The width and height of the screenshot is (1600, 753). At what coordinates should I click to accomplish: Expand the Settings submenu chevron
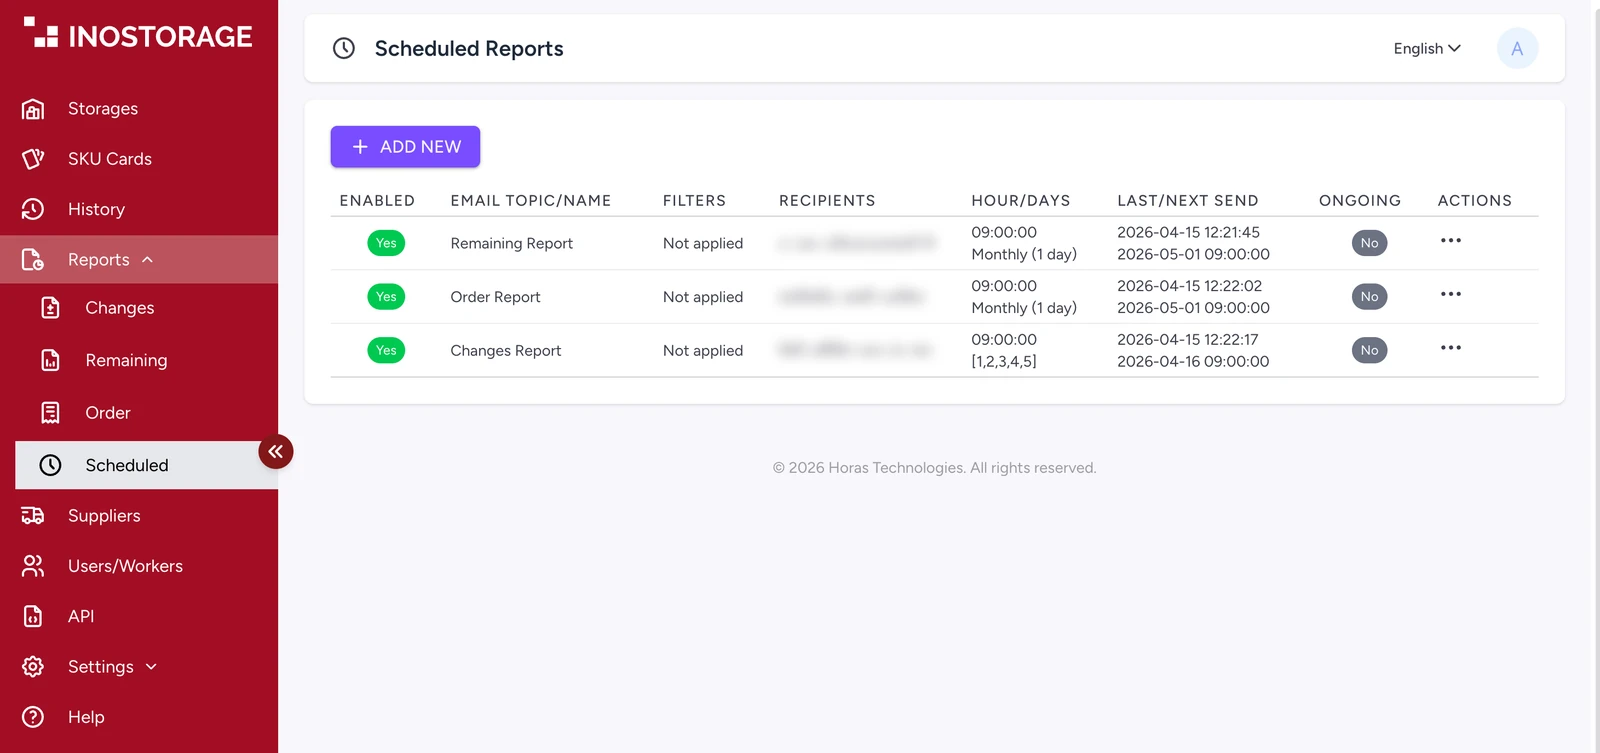tap(151, 667)
